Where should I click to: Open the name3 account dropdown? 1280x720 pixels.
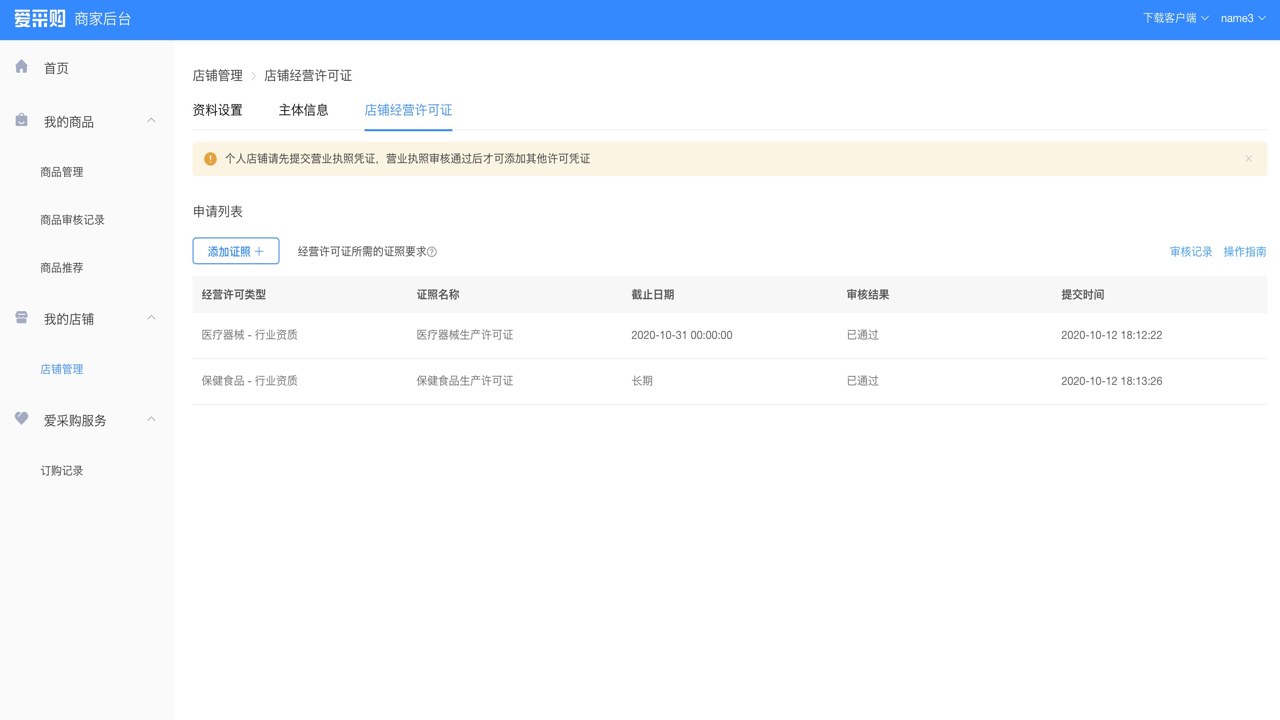point(1243,18)
